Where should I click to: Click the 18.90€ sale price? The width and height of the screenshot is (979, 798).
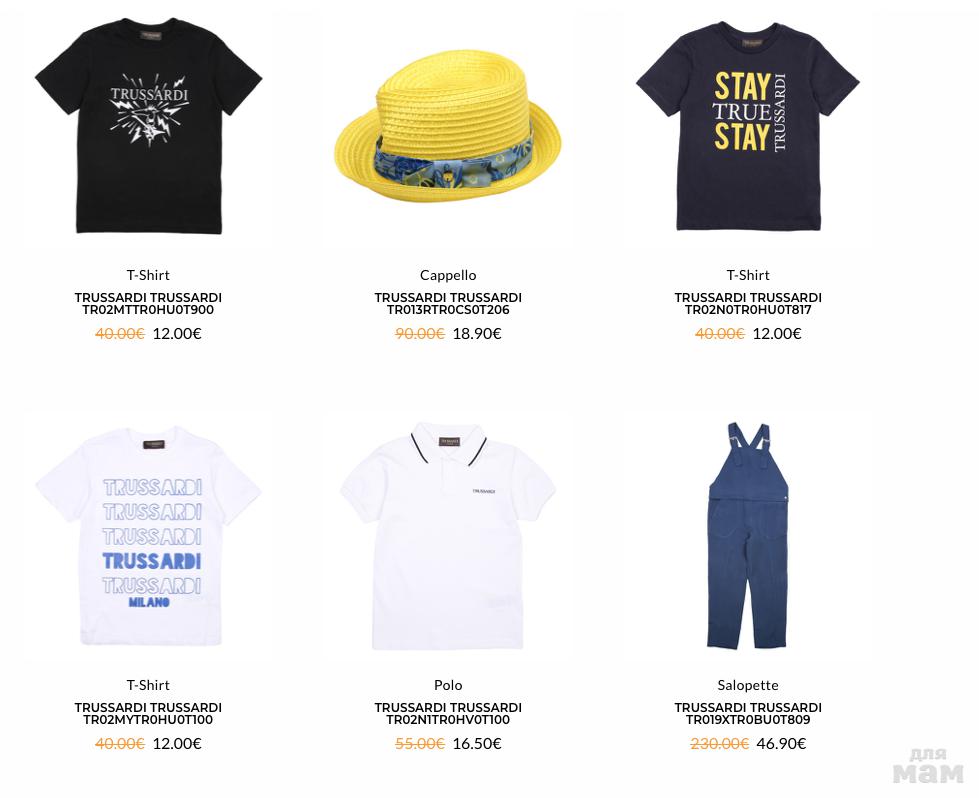point(477,333)
